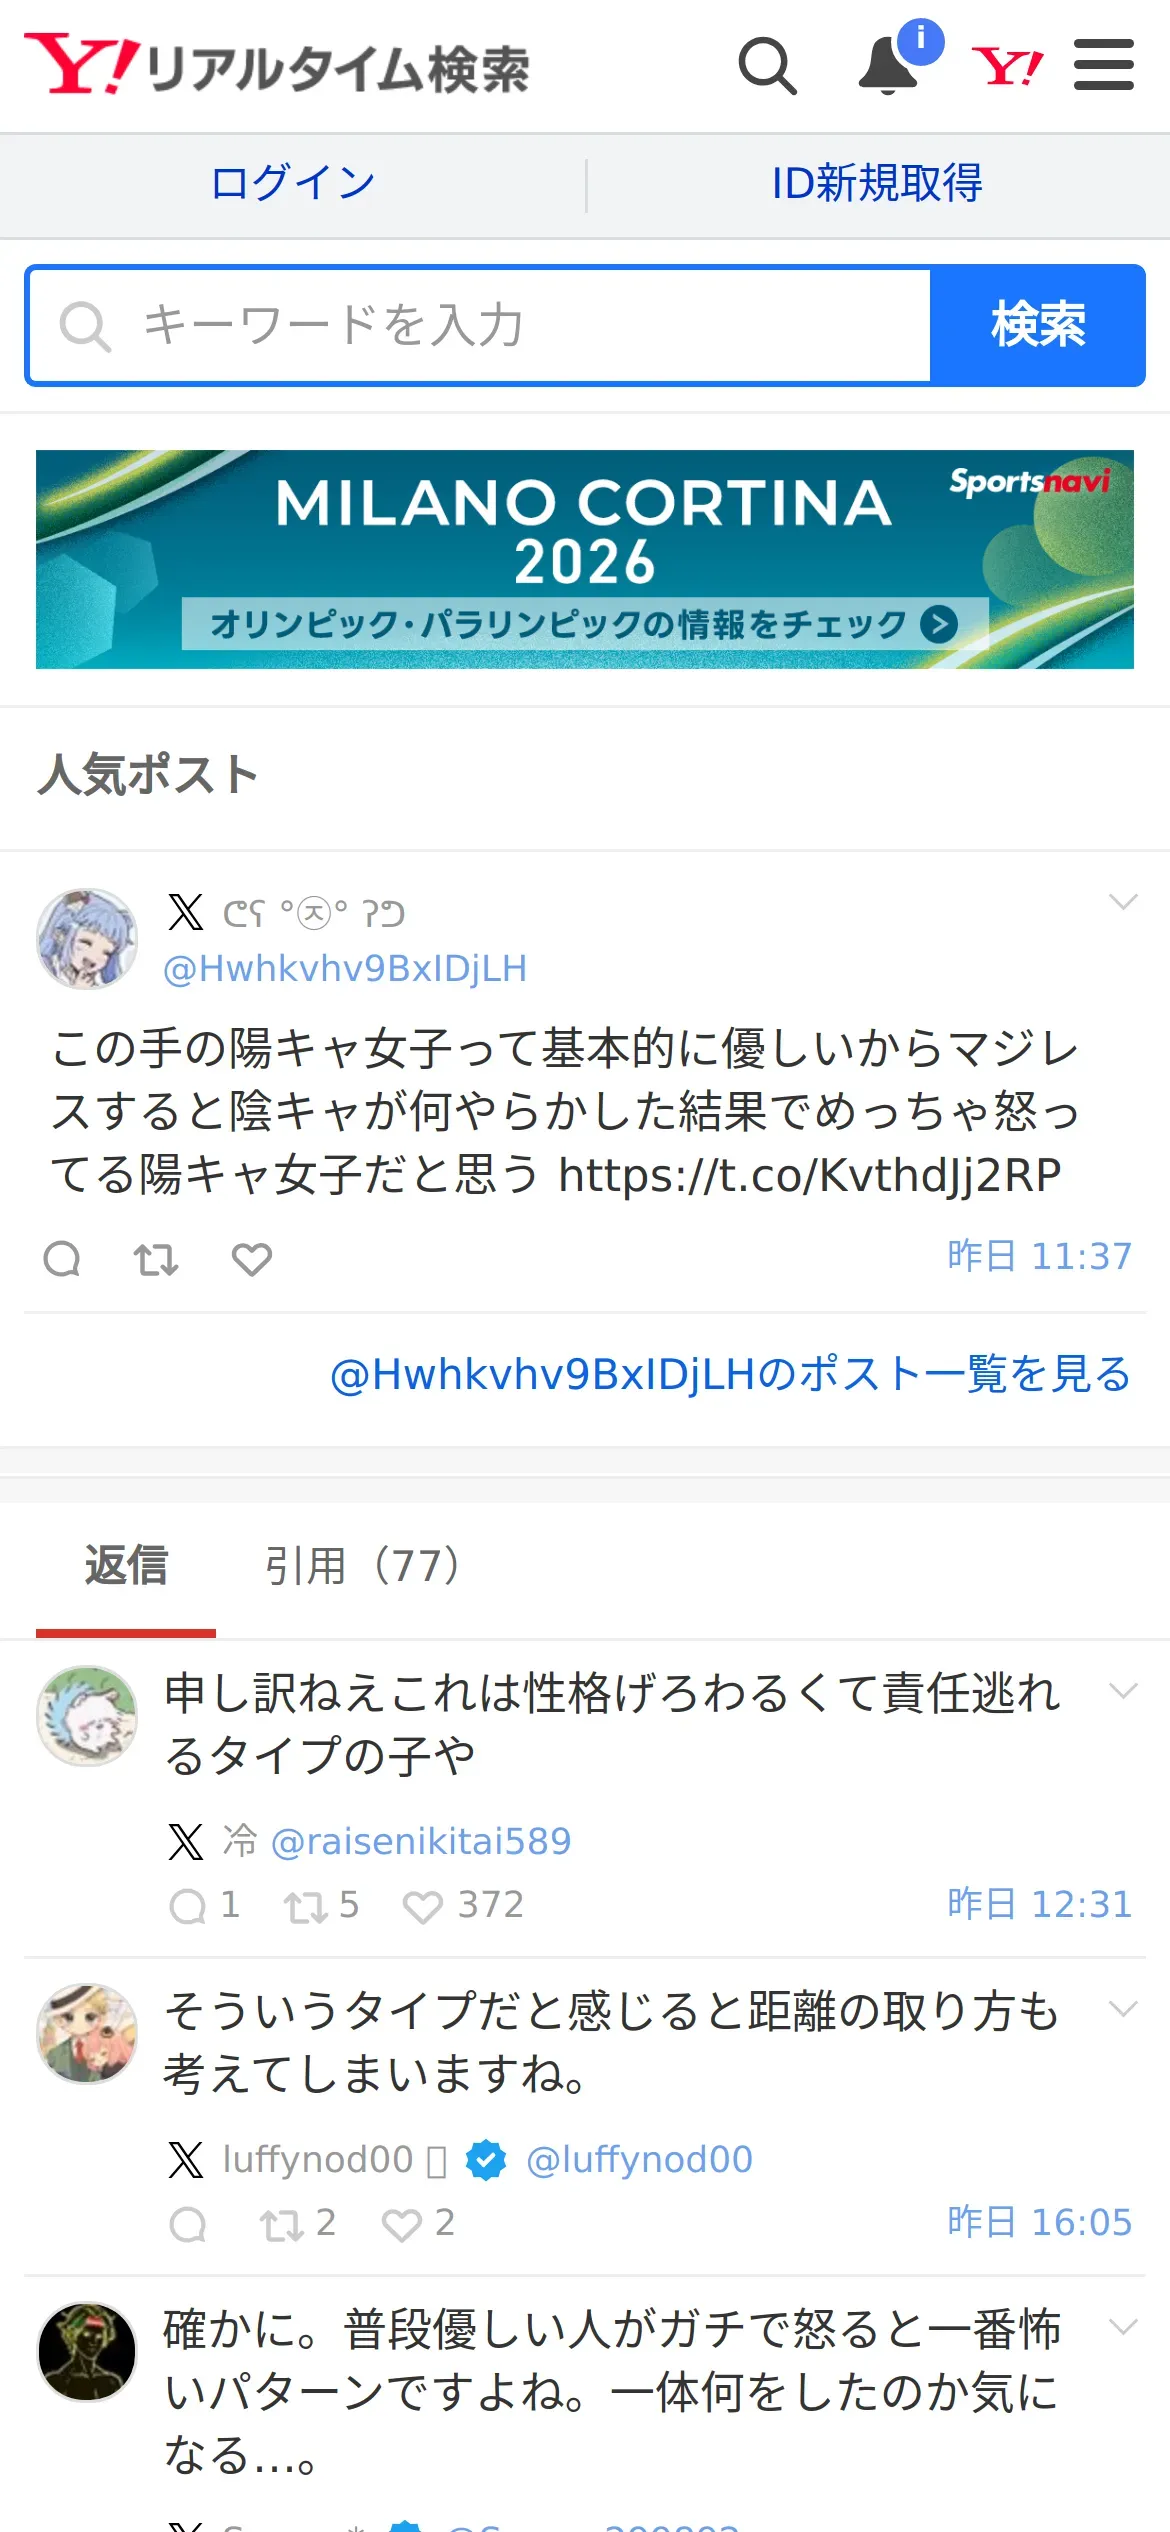This screenshot has height=2532, width=1170.
Task: Select the 返信 tab
Action: coord(126,1566)
